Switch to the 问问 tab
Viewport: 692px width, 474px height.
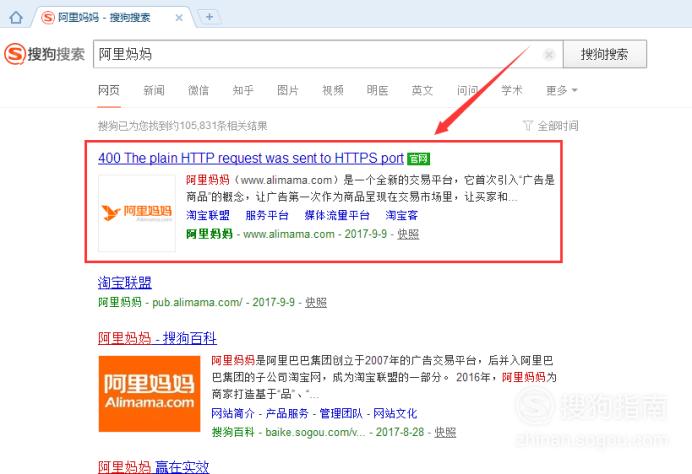(467, 90)
